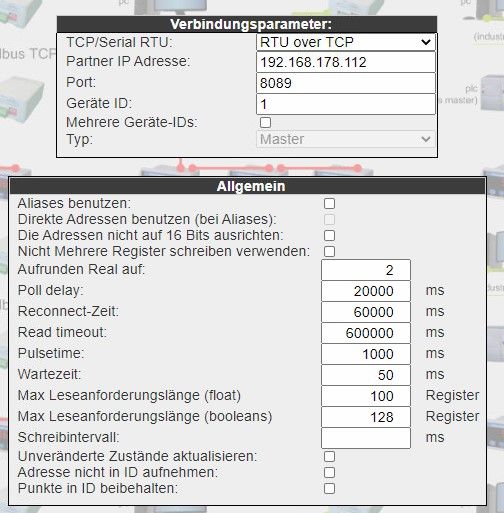Click the Max Leseanforderungslänge (float) field
504x513 pixels.
tap(366, 396)
